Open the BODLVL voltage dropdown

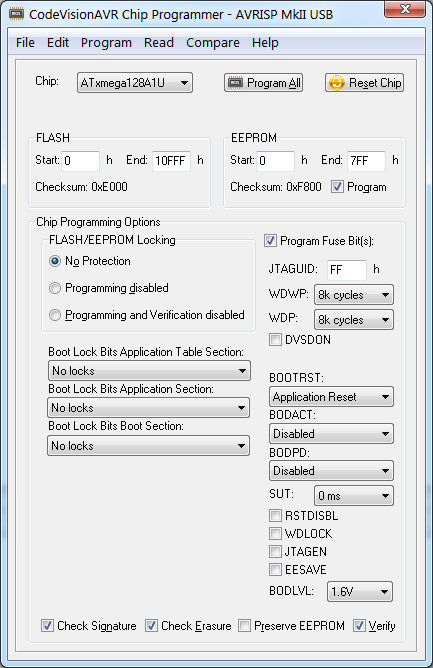pos(360,592)
